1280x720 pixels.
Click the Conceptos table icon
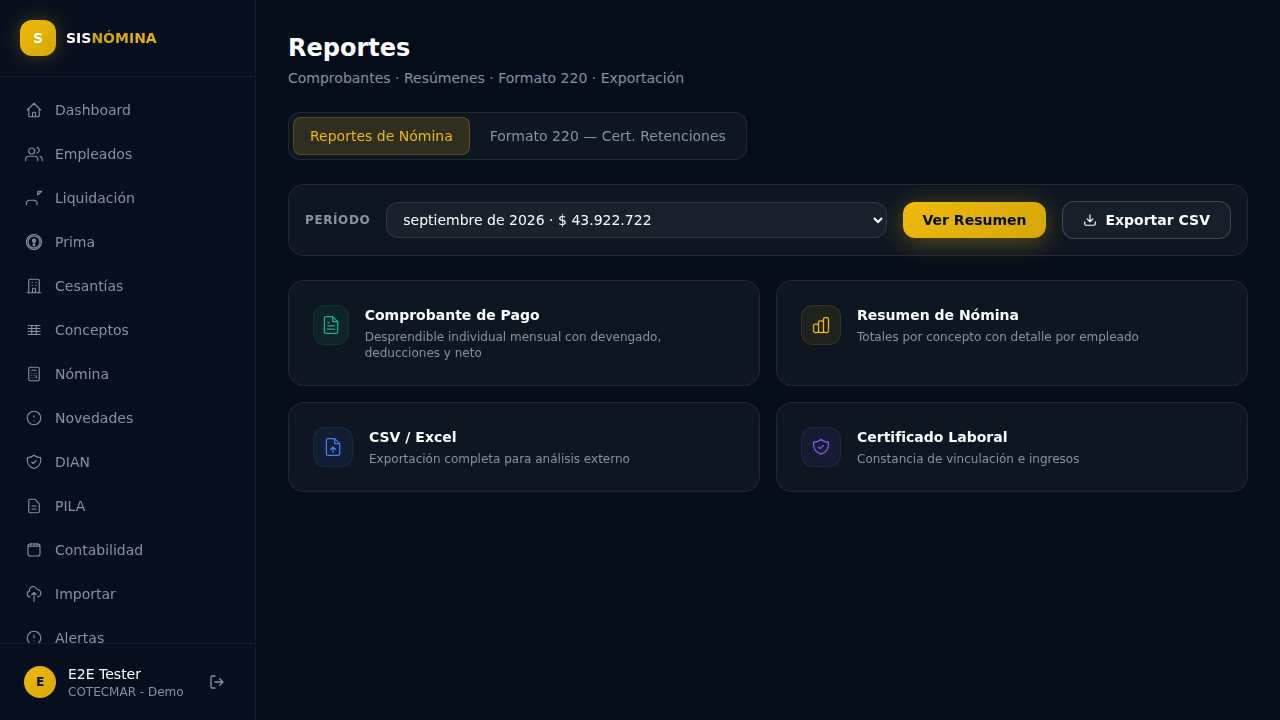[x=34, y=330]
